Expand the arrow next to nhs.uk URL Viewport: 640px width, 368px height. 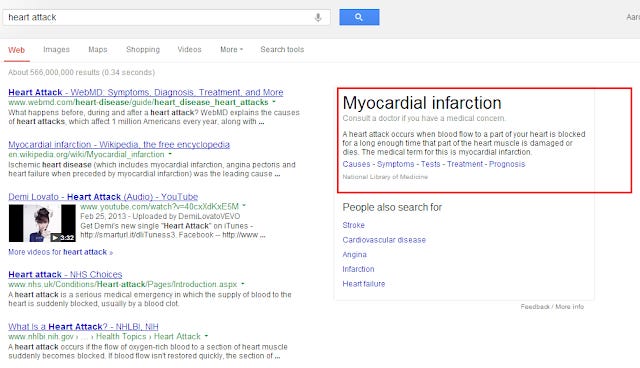point(242,284)
